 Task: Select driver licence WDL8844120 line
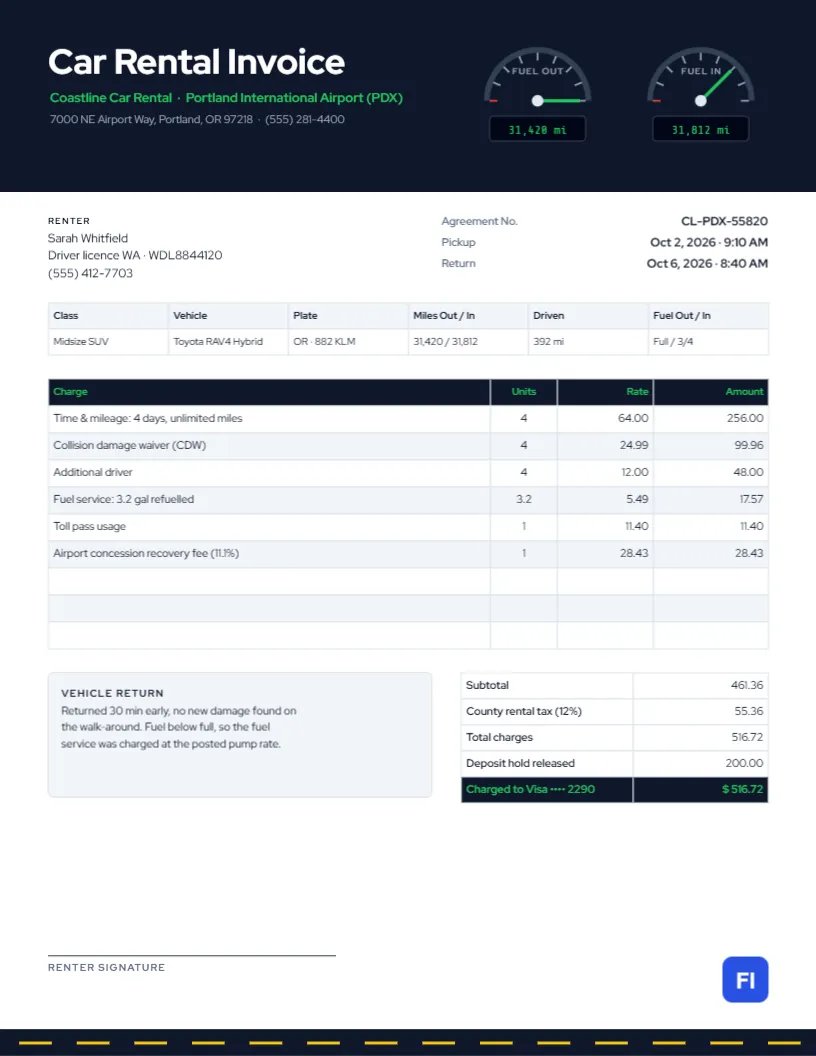pyautogui.click(x=135, y=255)
